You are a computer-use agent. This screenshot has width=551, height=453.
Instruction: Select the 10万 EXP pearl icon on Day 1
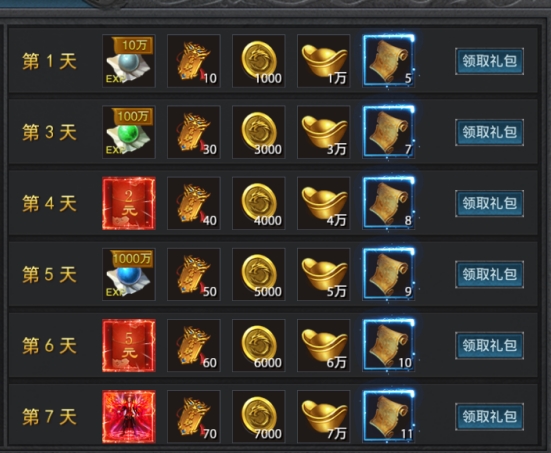(x=129, y=61)
